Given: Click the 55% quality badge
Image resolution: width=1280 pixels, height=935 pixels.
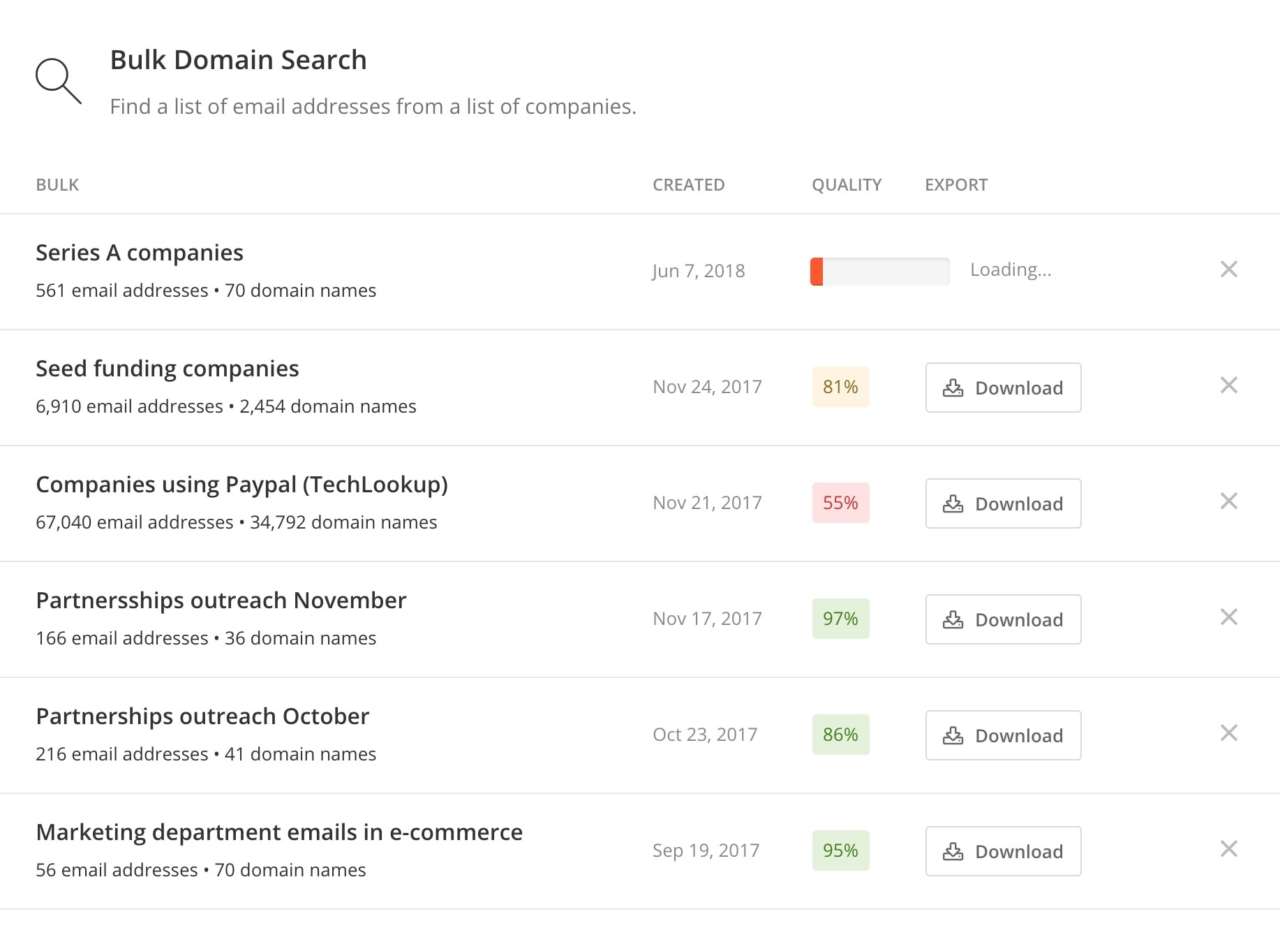Looking at the screenshot, I should point(840,503).
